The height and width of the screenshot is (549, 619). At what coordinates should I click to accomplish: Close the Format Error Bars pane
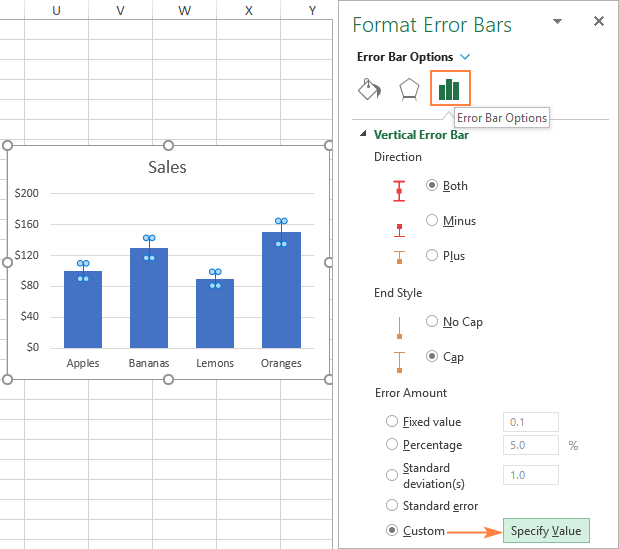click(599, 21)
